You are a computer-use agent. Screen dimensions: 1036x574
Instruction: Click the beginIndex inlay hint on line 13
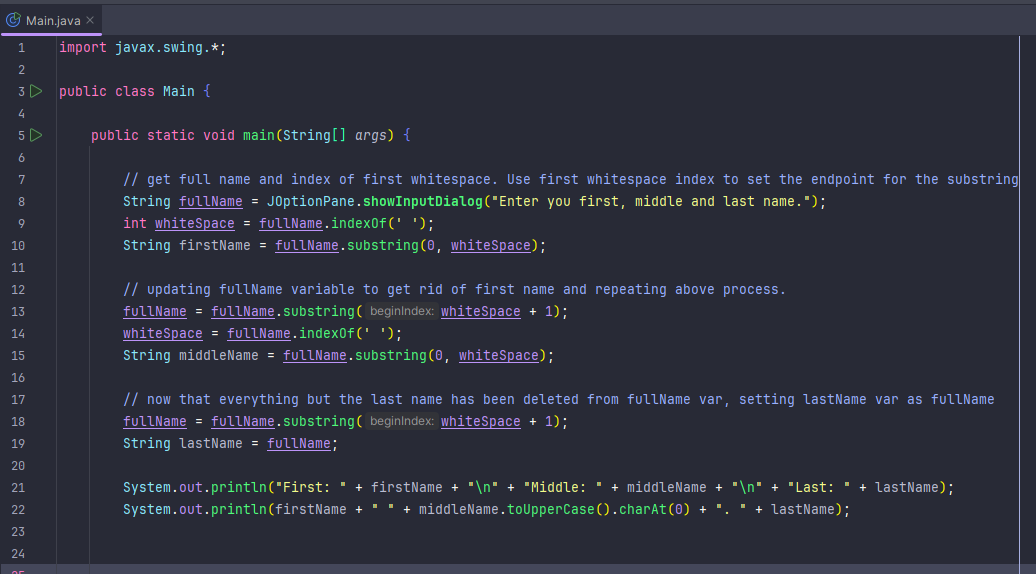[x=402, y=311]
